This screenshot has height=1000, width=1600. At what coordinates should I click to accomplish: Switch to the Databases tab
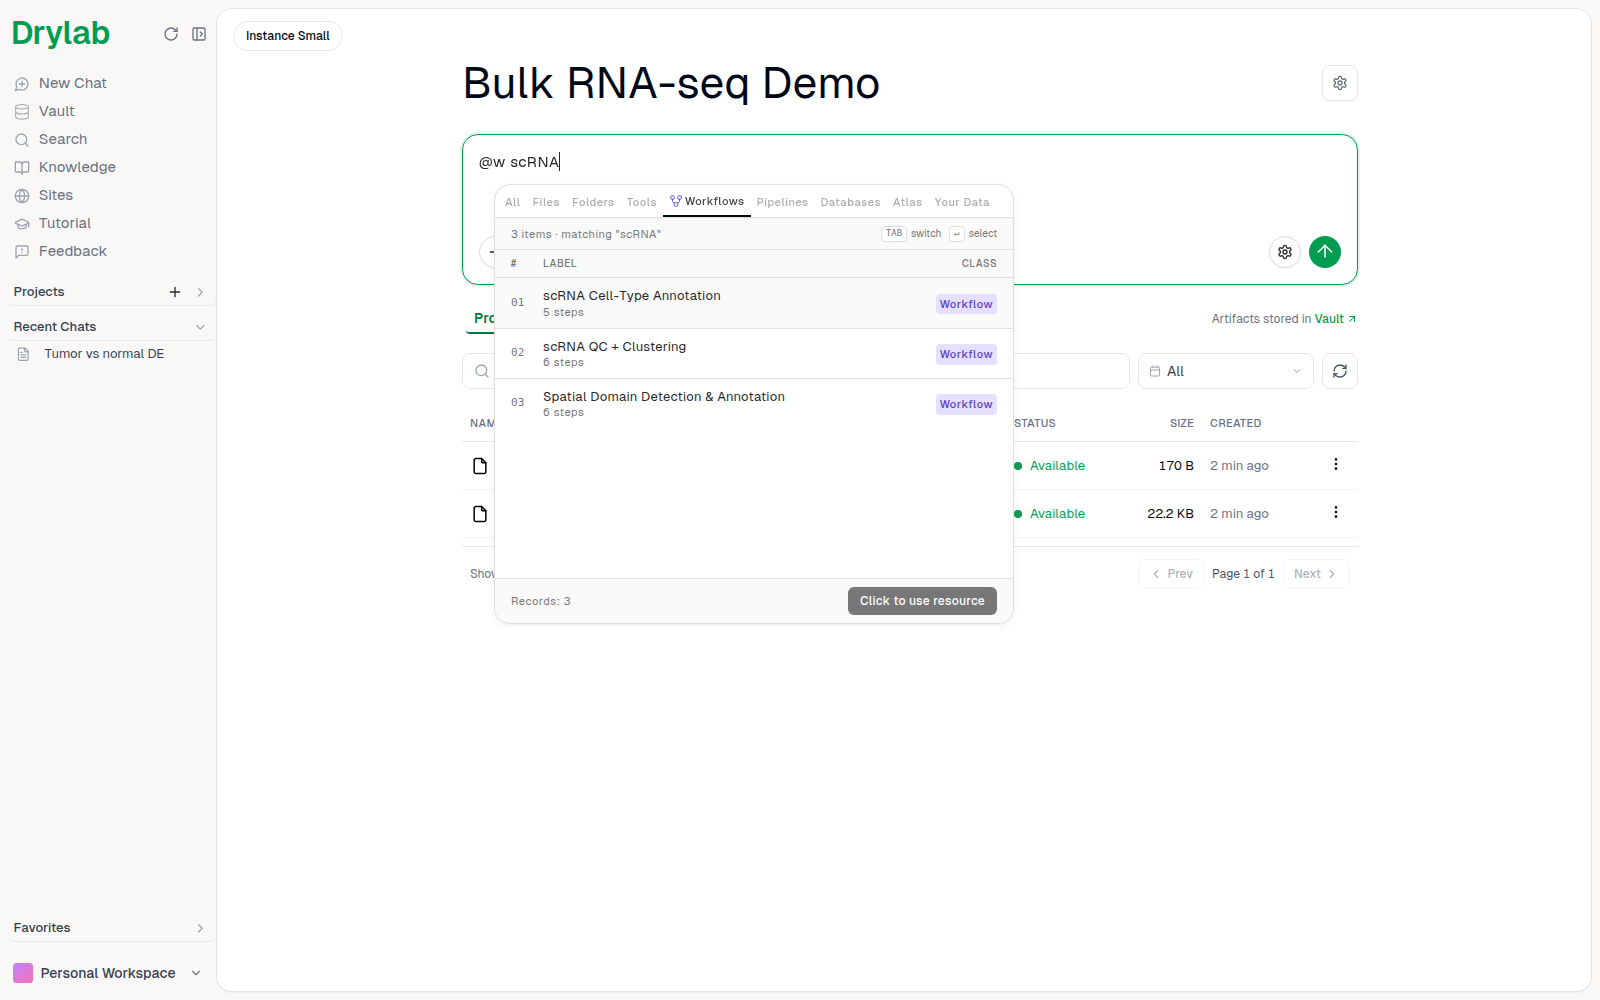850,202
